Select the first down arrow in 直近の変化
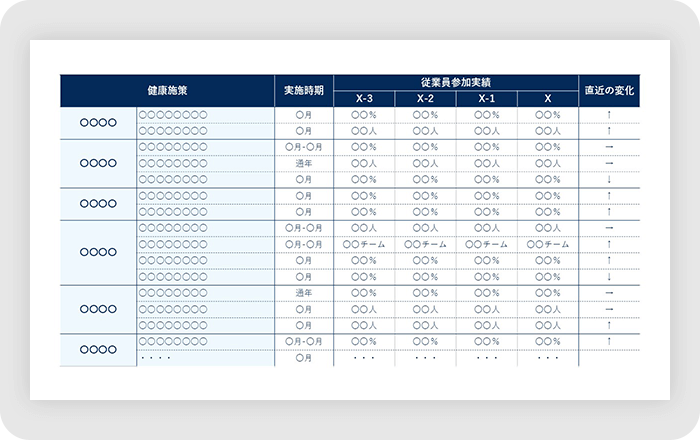This screenshot has height=440, width=700. pyautogui.click(x=610, y=179)
